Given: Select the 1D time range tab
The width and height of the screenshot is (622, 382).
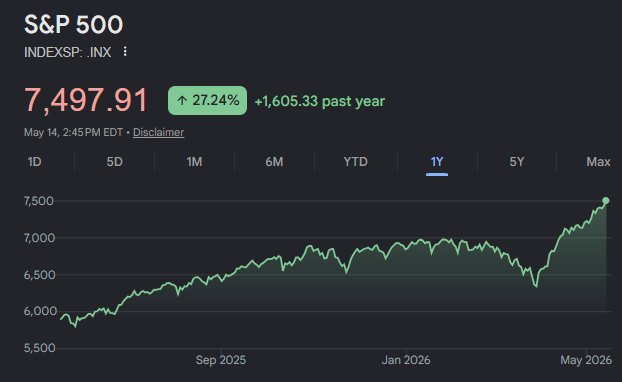Looking at the screenshot, I should 35,162.
